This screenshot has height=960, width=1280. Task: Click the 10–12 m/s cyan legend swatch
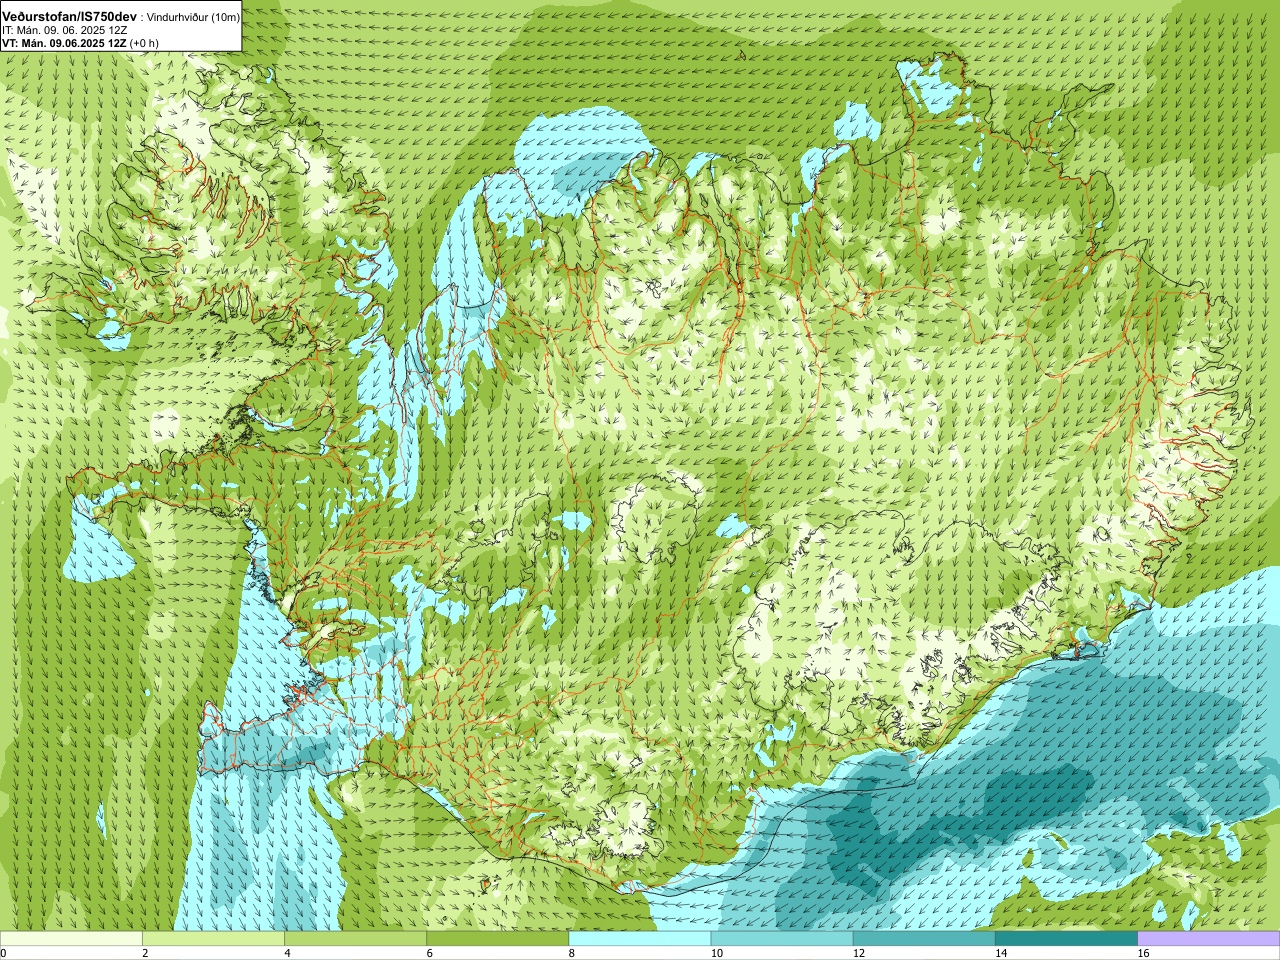tap(781, 939)
